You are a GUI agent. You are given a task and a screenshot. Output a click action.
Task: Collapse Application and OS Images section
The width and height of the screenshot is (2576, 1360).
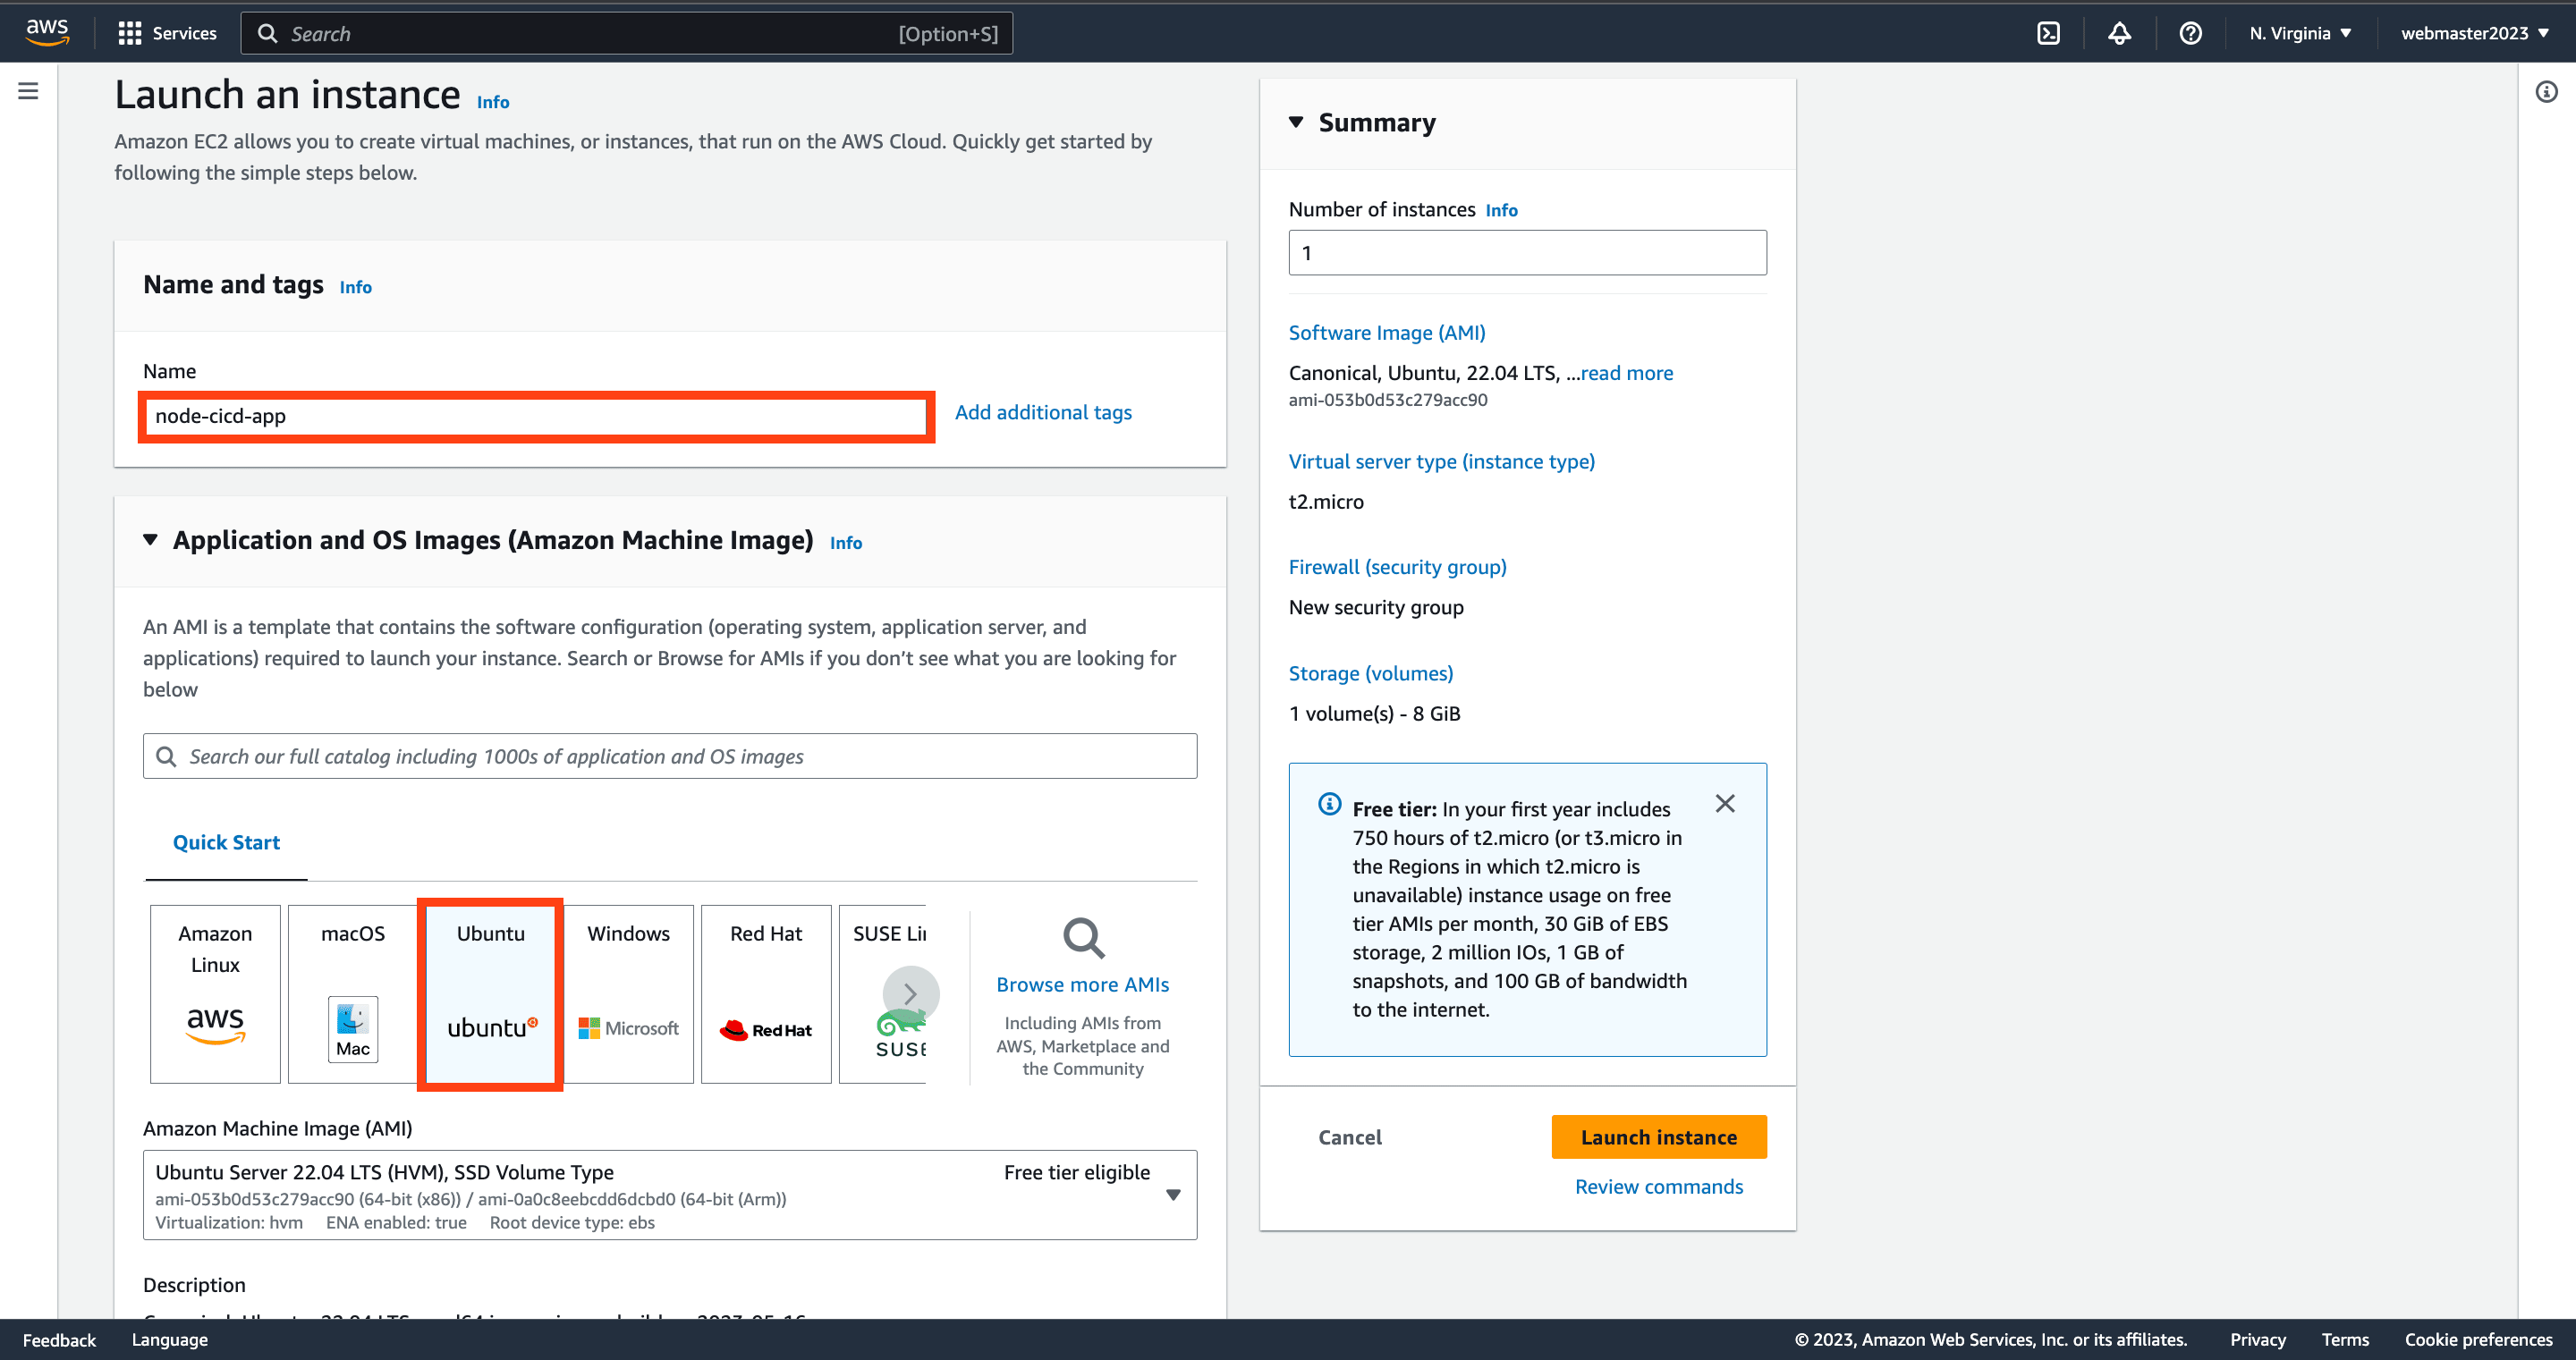[150, 540]
